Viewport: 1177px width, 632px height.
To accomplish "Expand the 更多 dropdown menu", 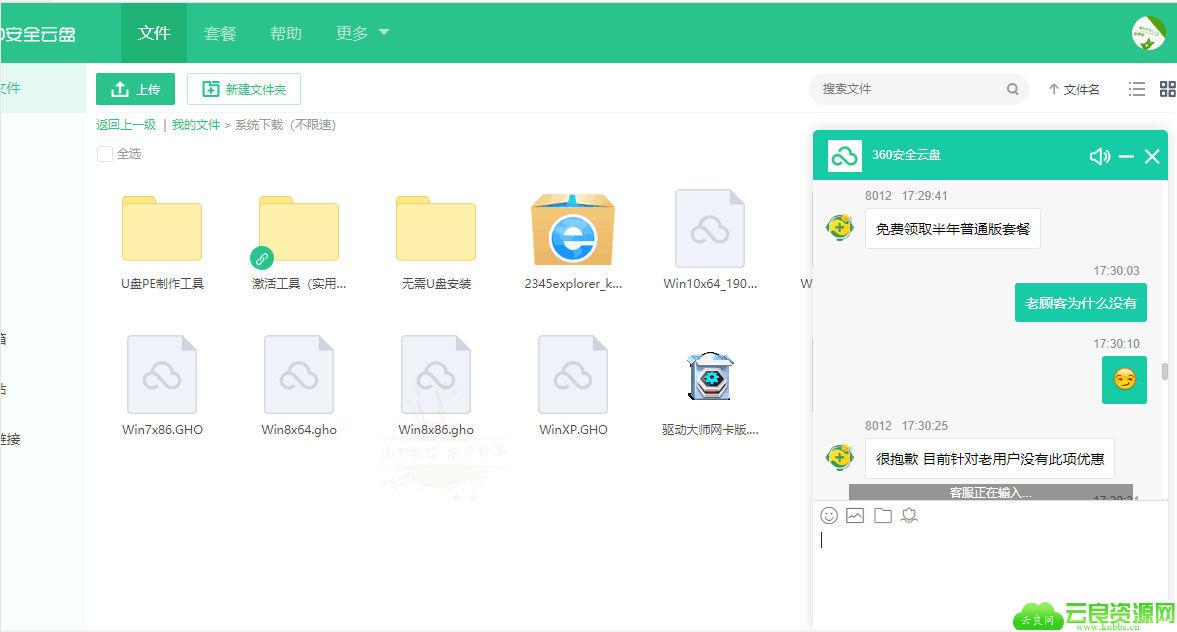I will 362,33.
